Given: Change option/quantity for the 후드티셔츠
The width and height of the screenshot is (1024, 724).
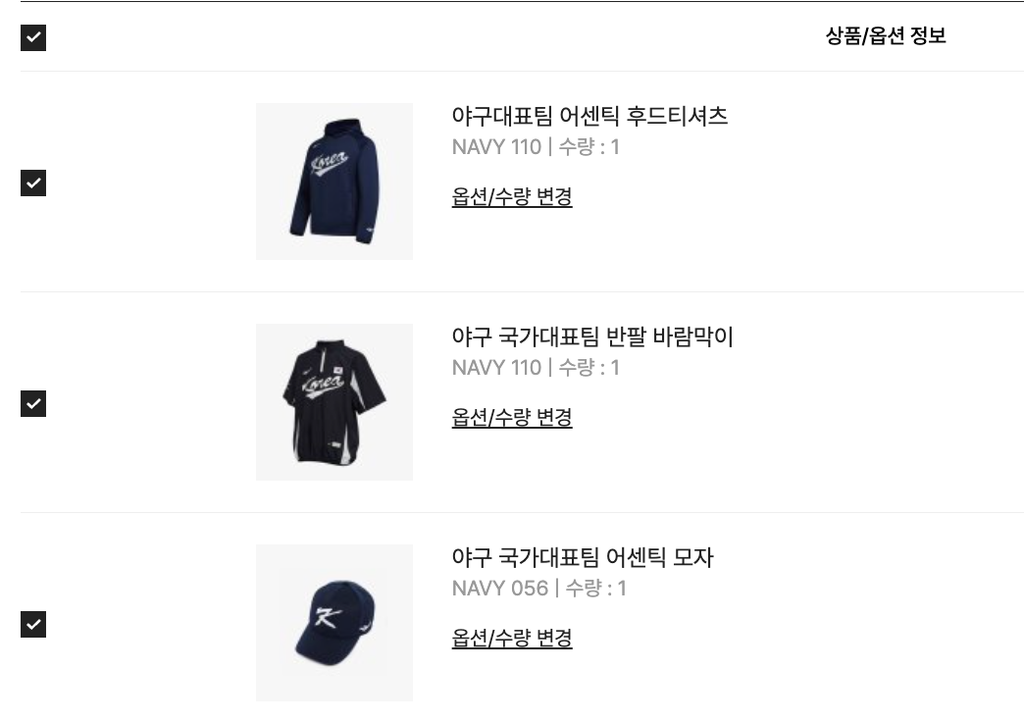Looking at the screenshot, I should point(512,197).
